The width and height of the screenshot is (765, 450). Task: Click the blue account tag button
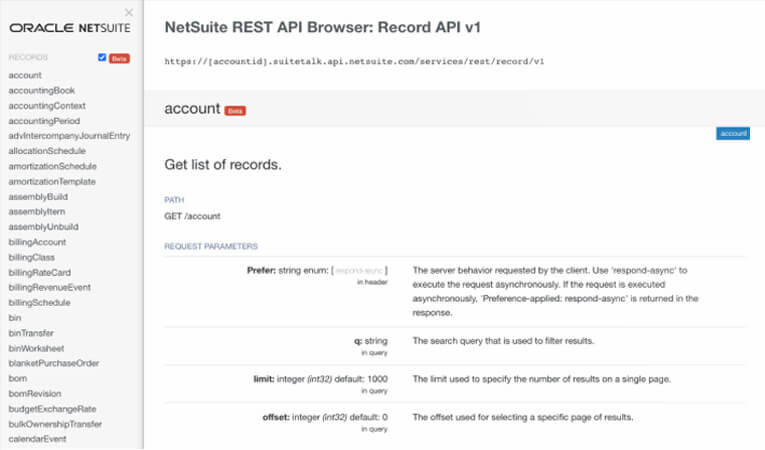click(x=732, y=133)
